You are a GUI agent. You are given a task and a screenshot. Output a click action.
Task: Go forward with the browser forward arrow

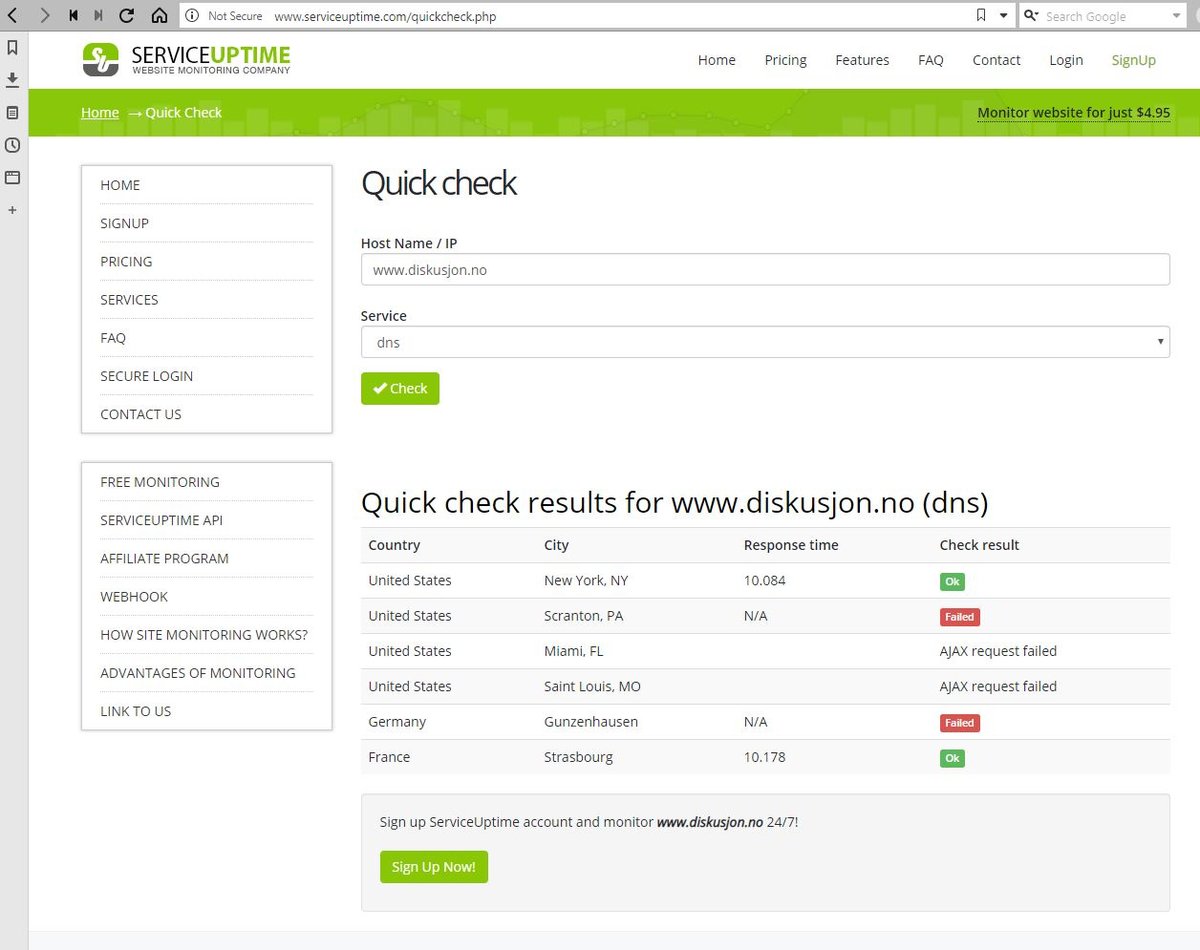(44, 15)
